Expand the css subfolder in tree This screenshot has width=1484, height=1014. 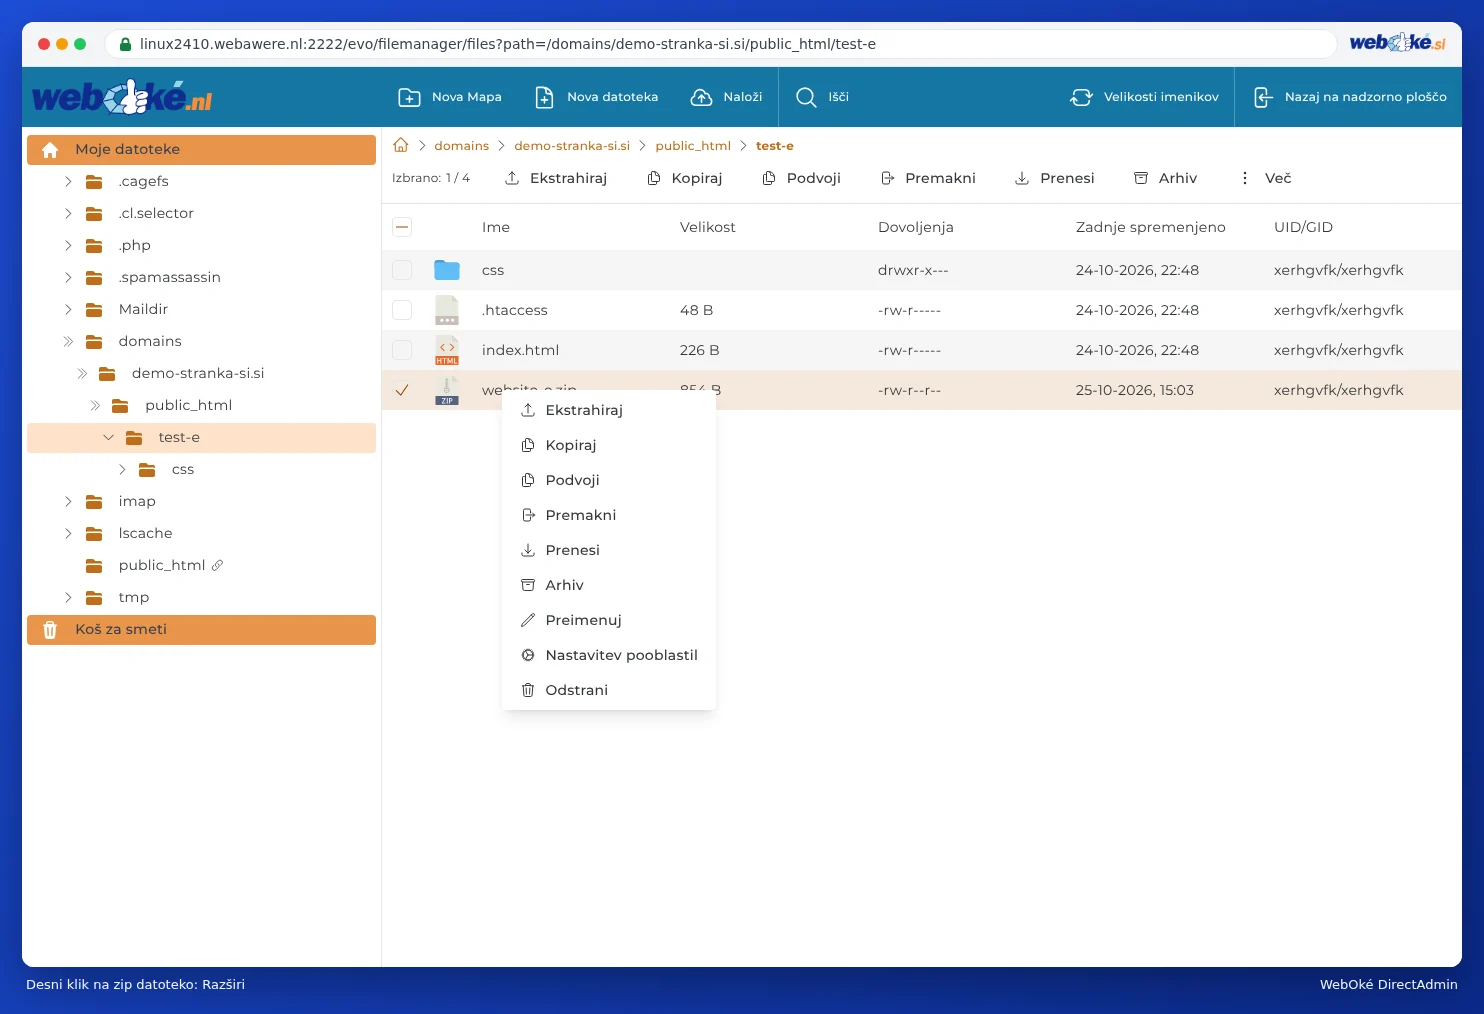coord(121,469)
